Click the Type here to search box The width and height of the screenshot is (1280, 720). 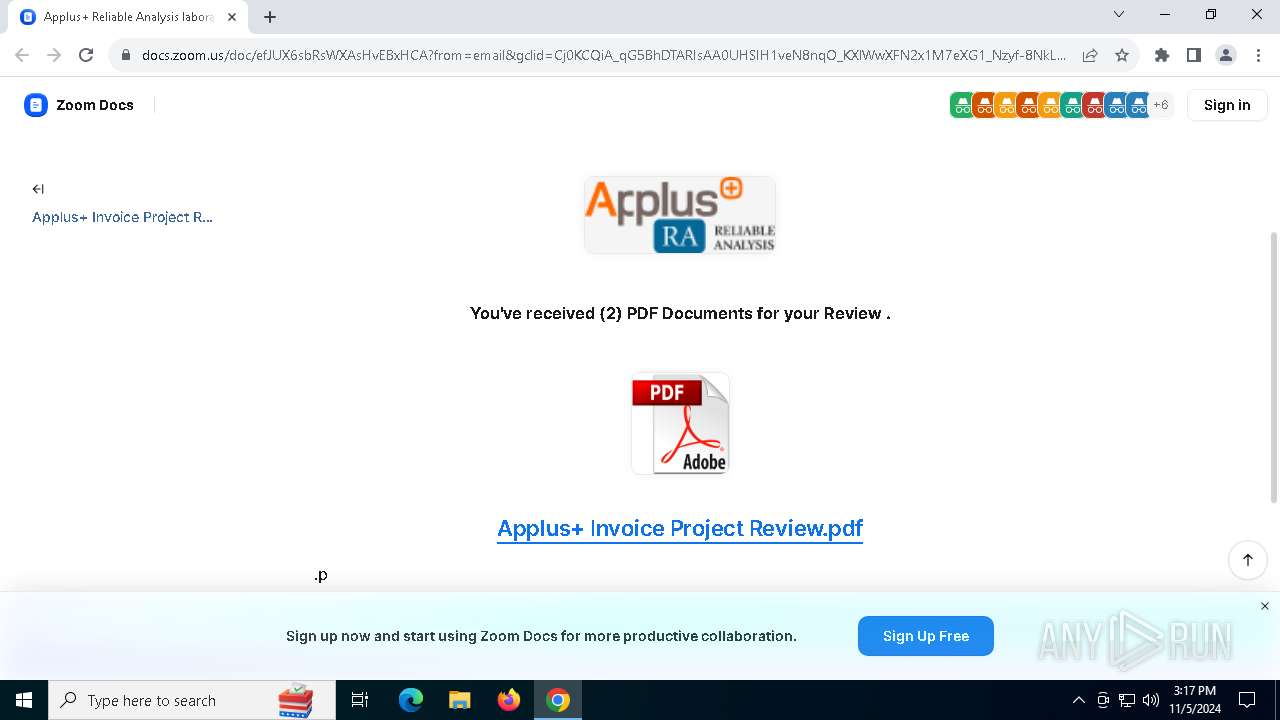click(x=192, y=700)
